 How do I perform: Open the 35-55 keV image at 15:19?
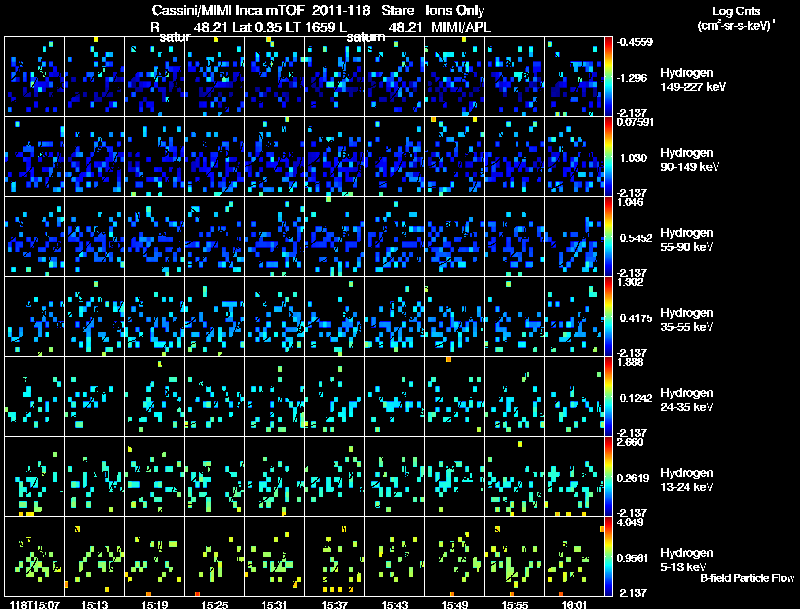155,316
